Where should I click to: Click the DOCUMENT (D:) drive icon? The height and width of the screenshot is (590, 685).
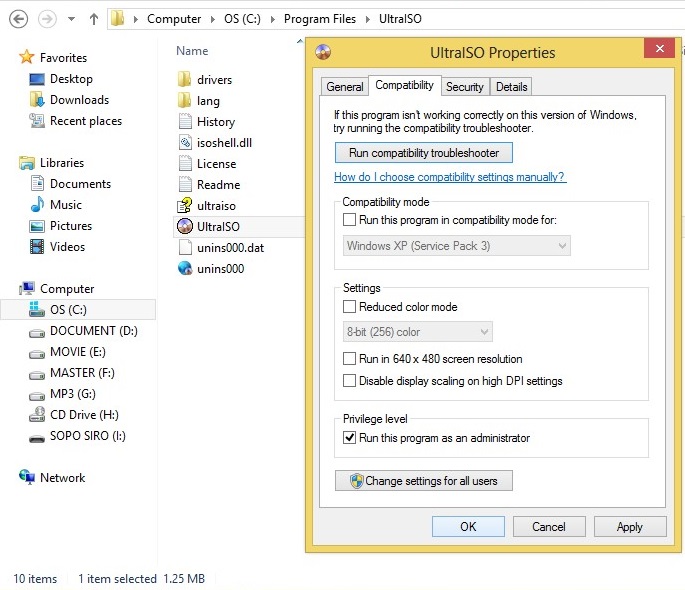point(37,333)
